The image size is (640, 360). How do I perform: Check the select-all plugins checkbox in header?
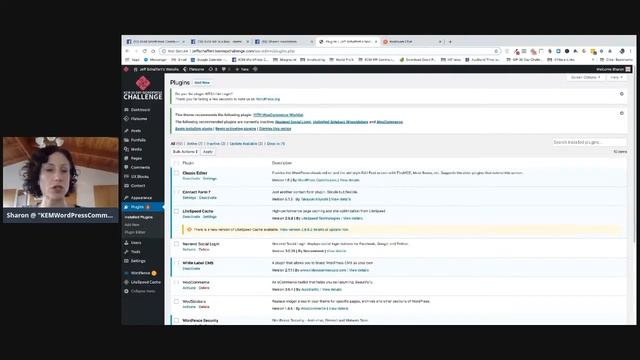(x=176, y=163)
